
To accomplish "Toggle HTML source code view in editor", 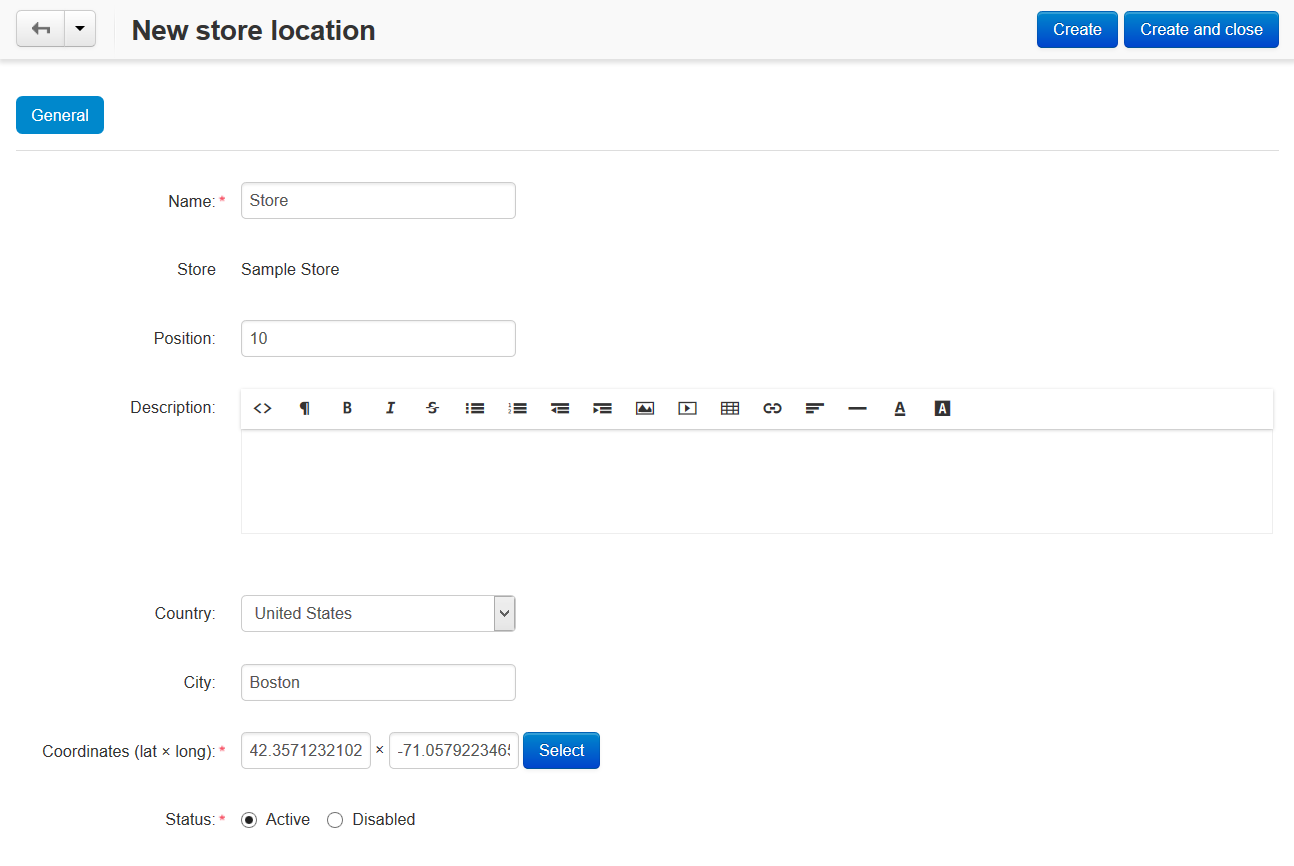I will tap(262, 408).
